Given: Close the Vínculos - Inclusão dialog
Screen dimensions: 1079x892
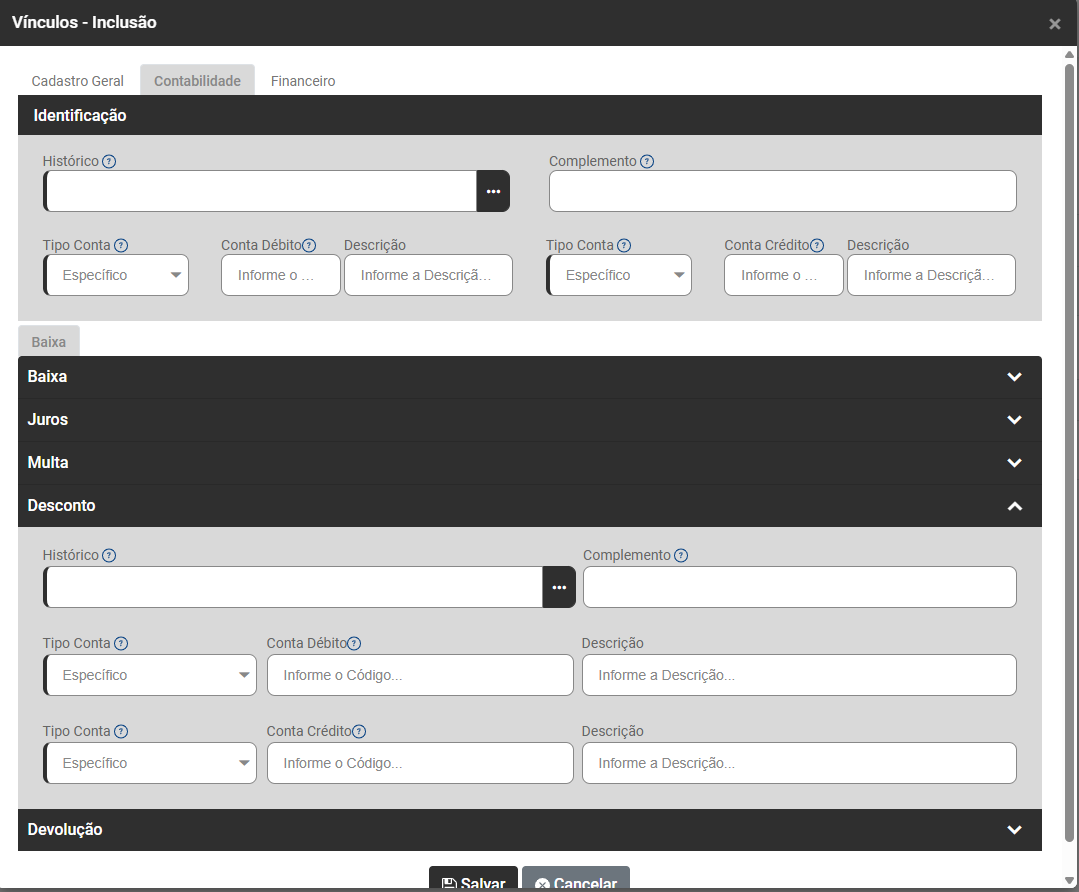Looking at the screenshot, I should 1054,24.
